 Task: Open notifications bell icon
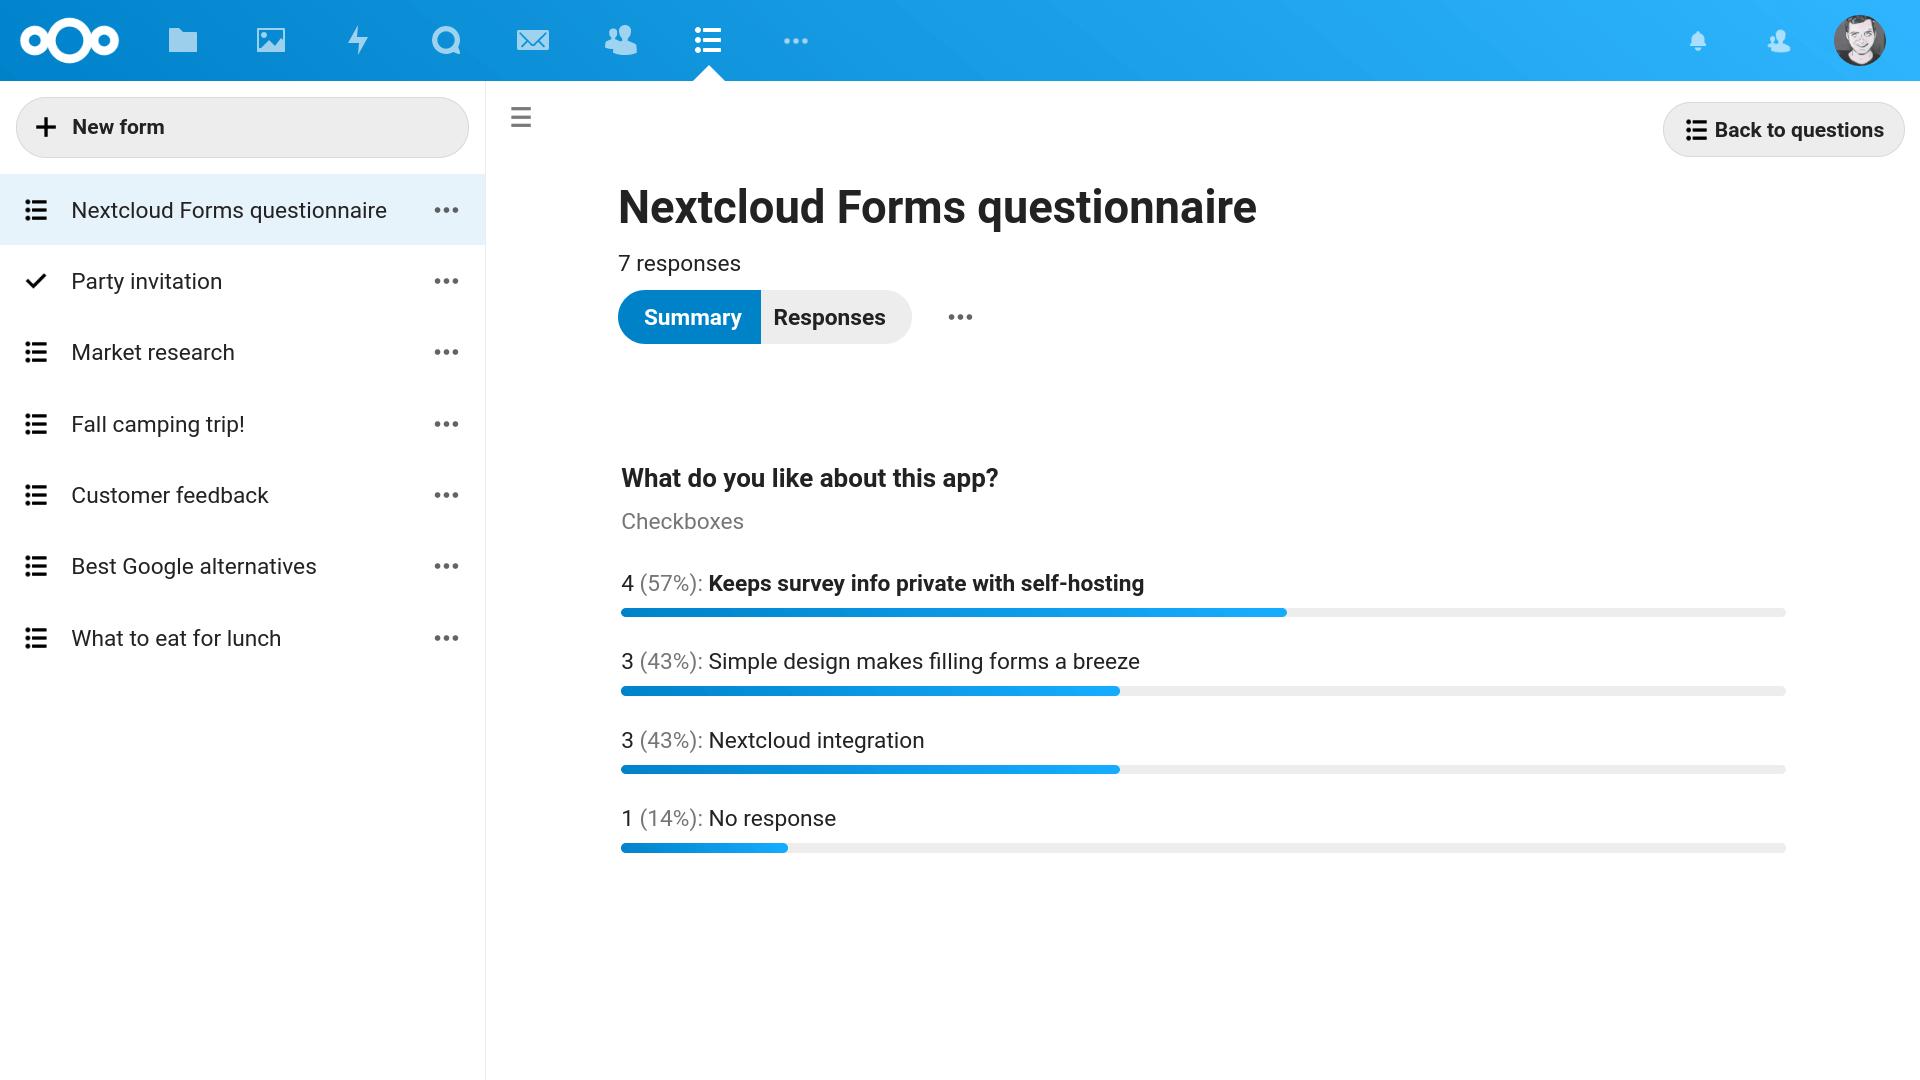1700,40
